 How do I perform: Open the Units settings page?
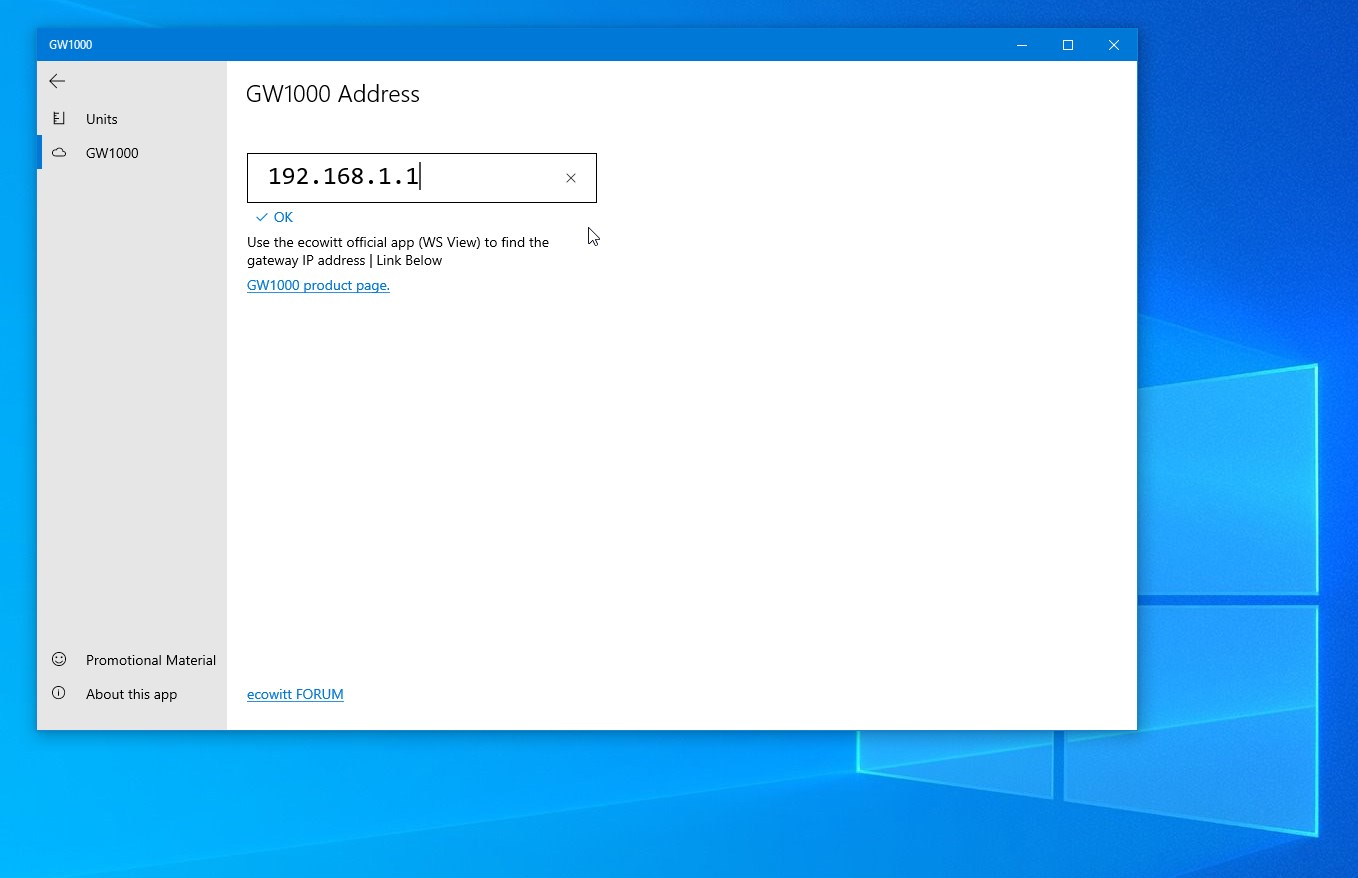(x=132, y=119)
